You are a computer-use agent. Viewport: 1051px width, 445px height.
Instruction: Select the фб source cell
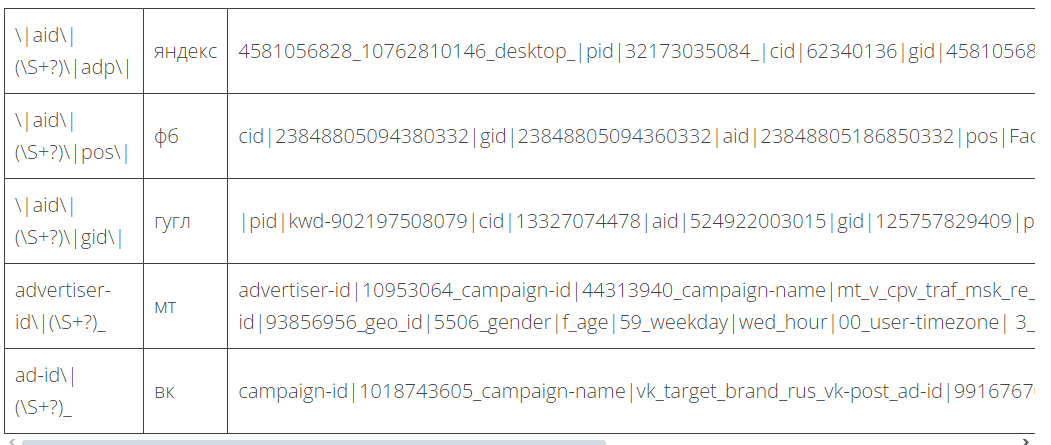point(167,137)
